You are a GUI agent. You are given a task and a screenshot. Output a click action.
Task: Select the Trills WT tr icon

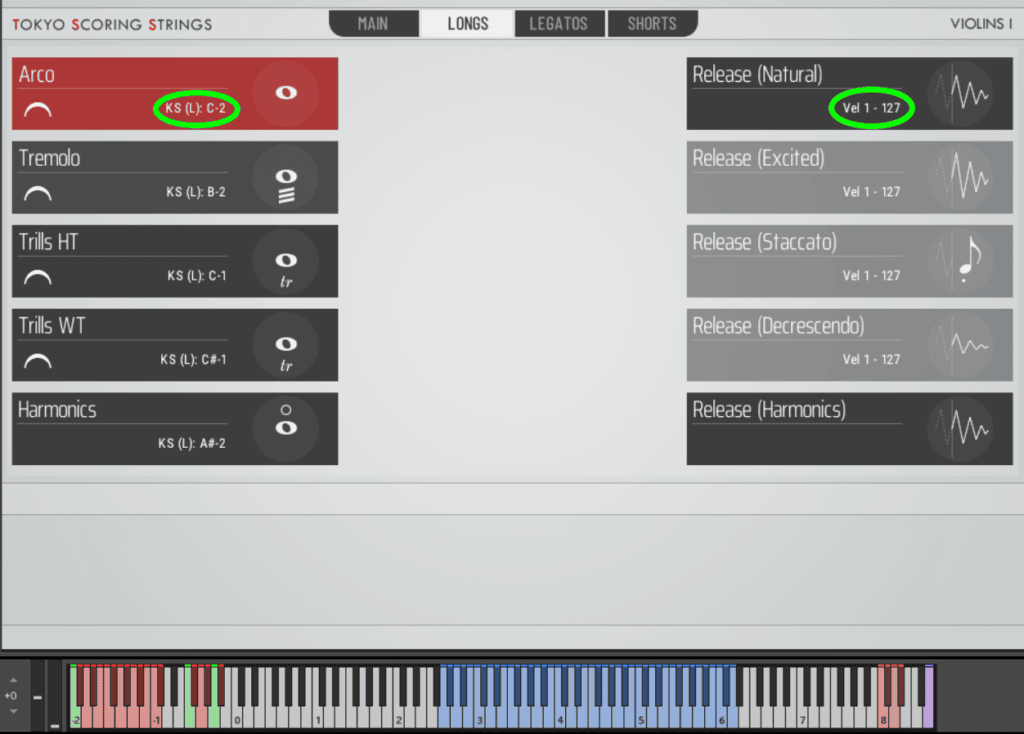pos(286,346)
